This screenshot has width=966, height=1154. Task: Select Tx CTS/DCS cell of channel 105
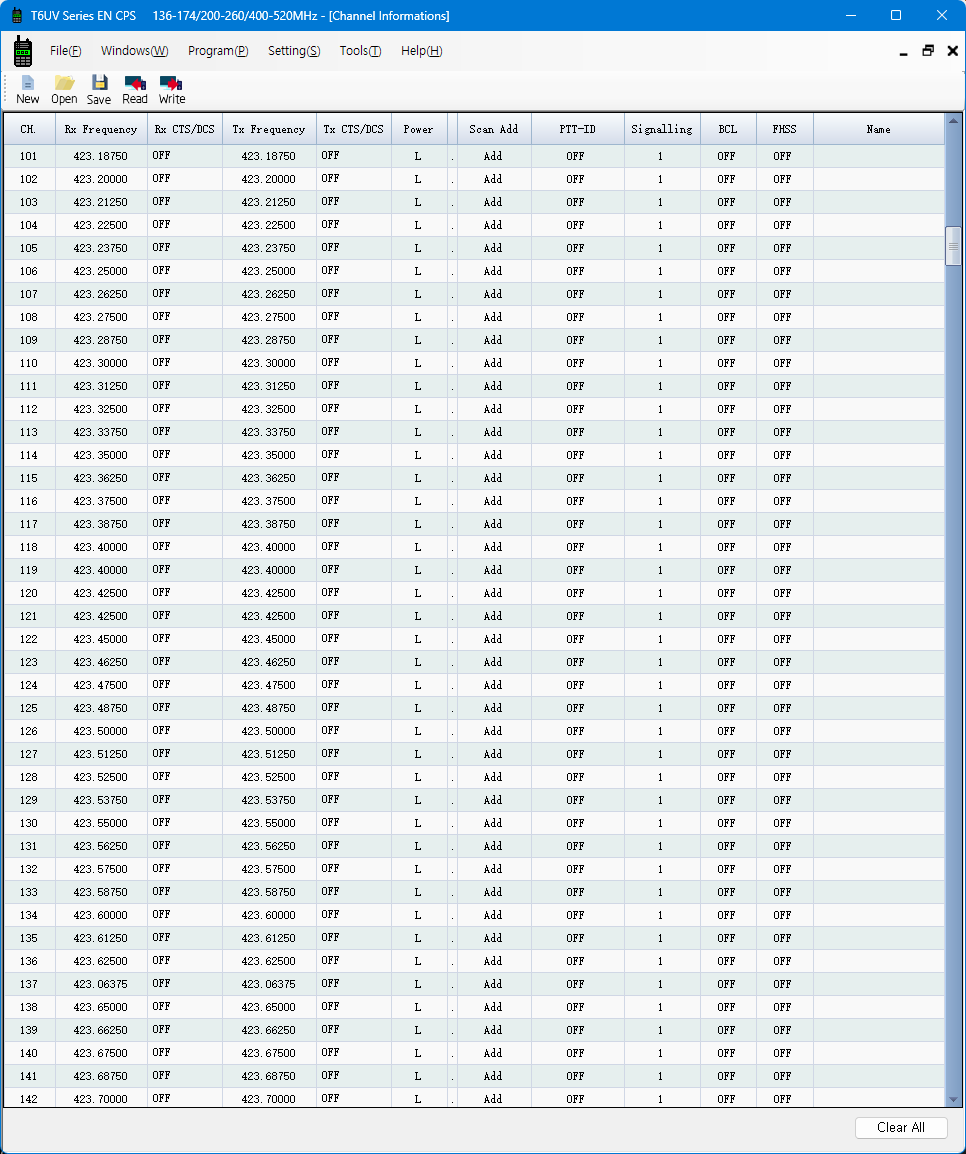click(x=353, y=248)
